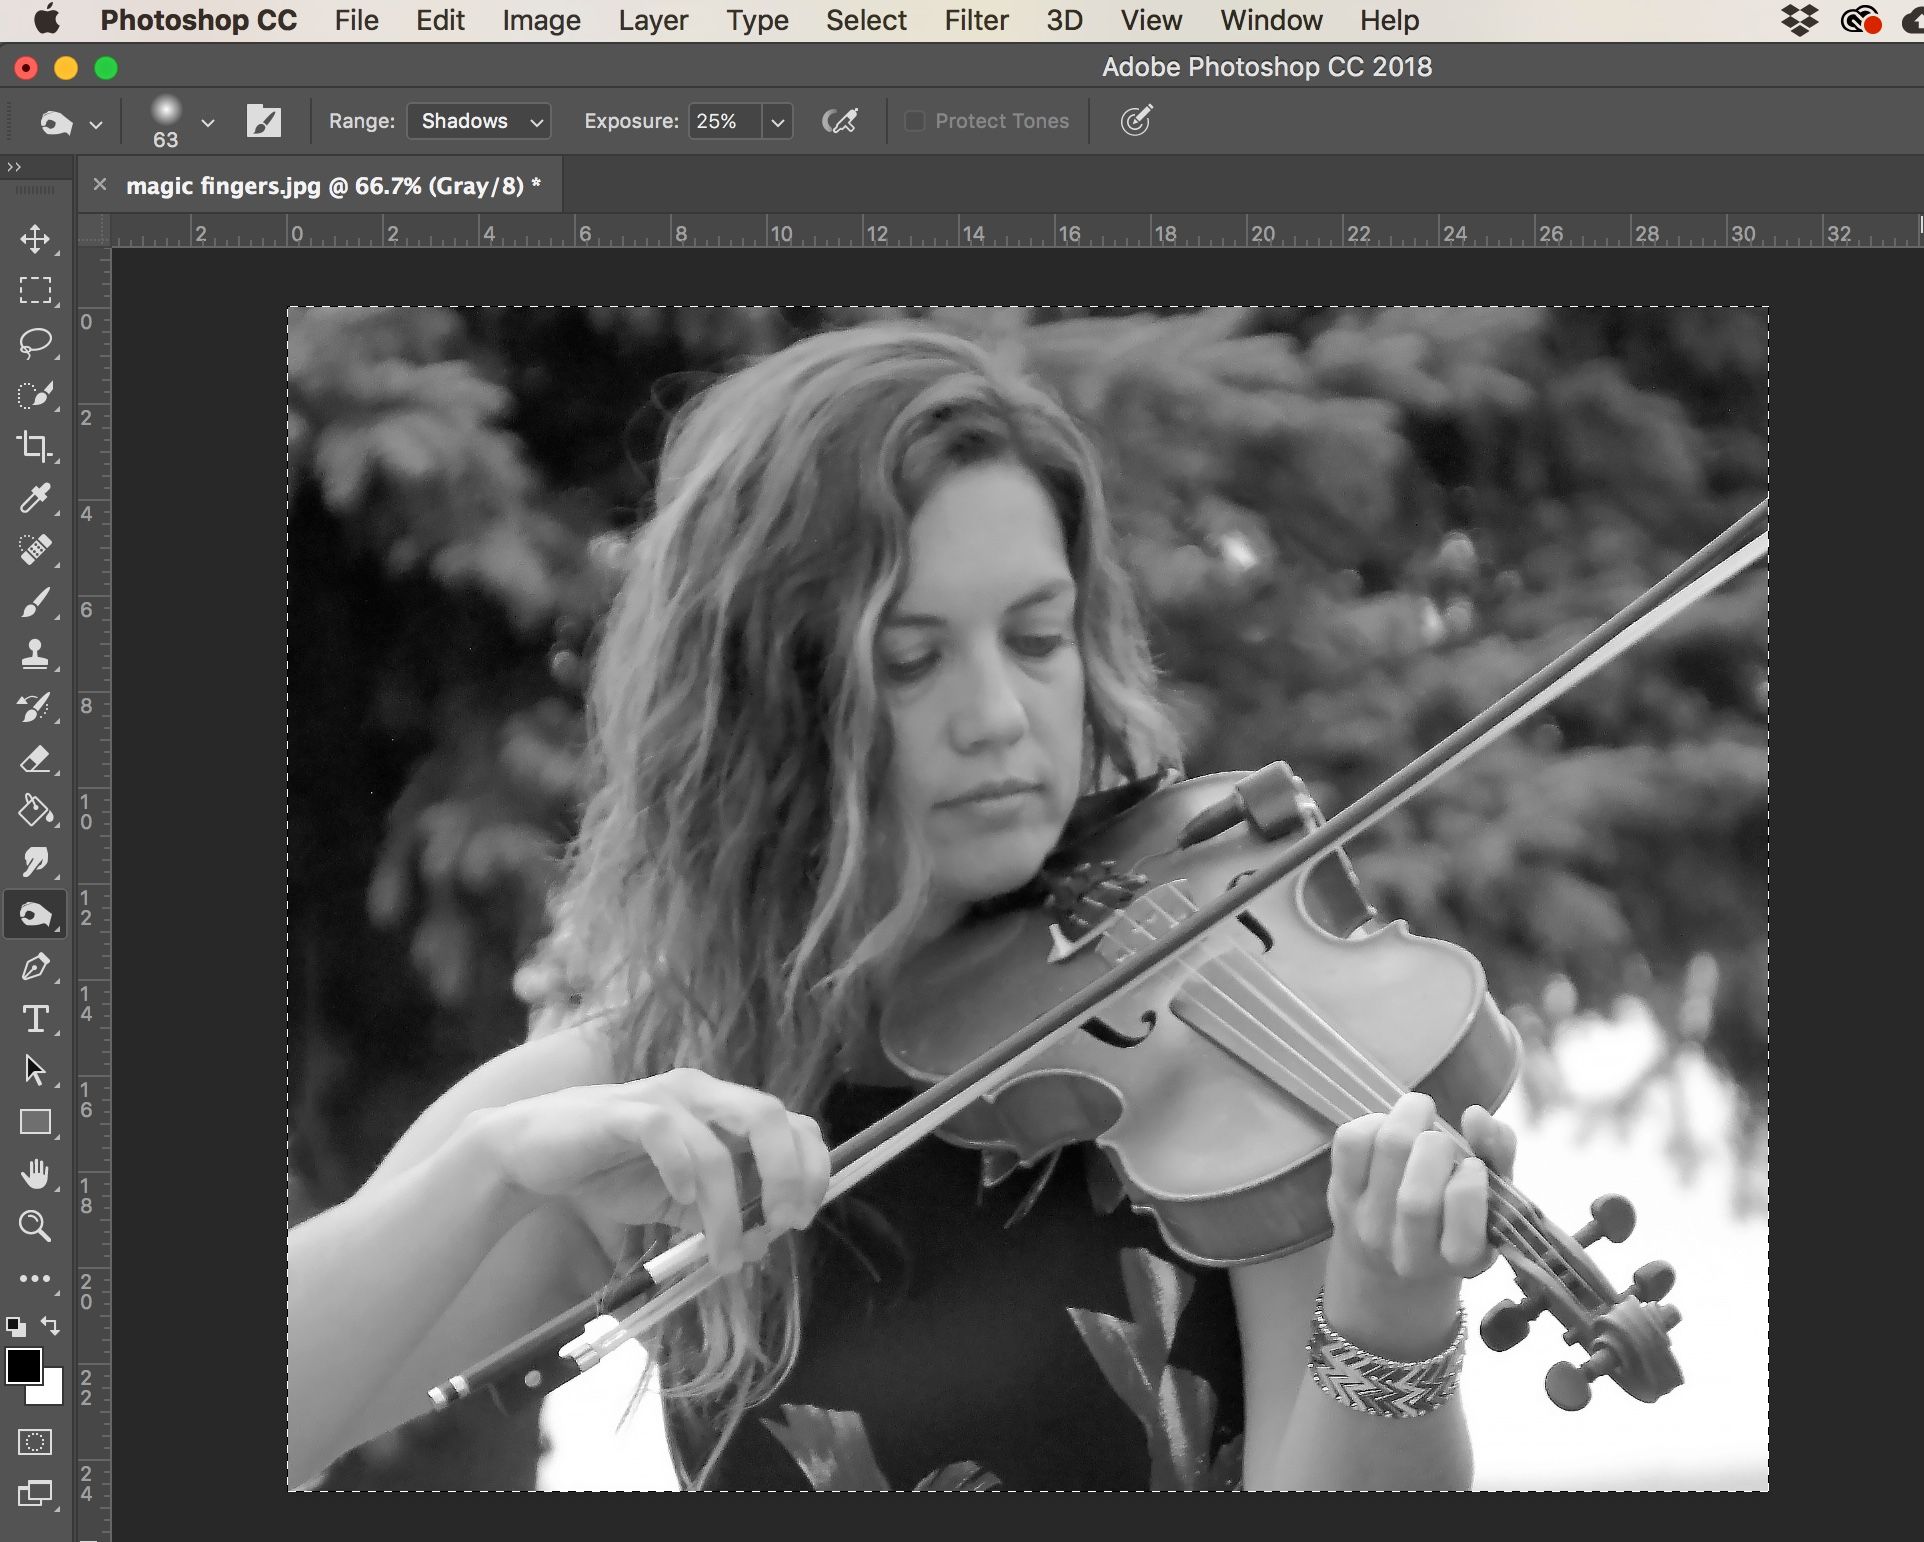
Task: Pick the Eyedropper tool
Action: click(35, 498)
